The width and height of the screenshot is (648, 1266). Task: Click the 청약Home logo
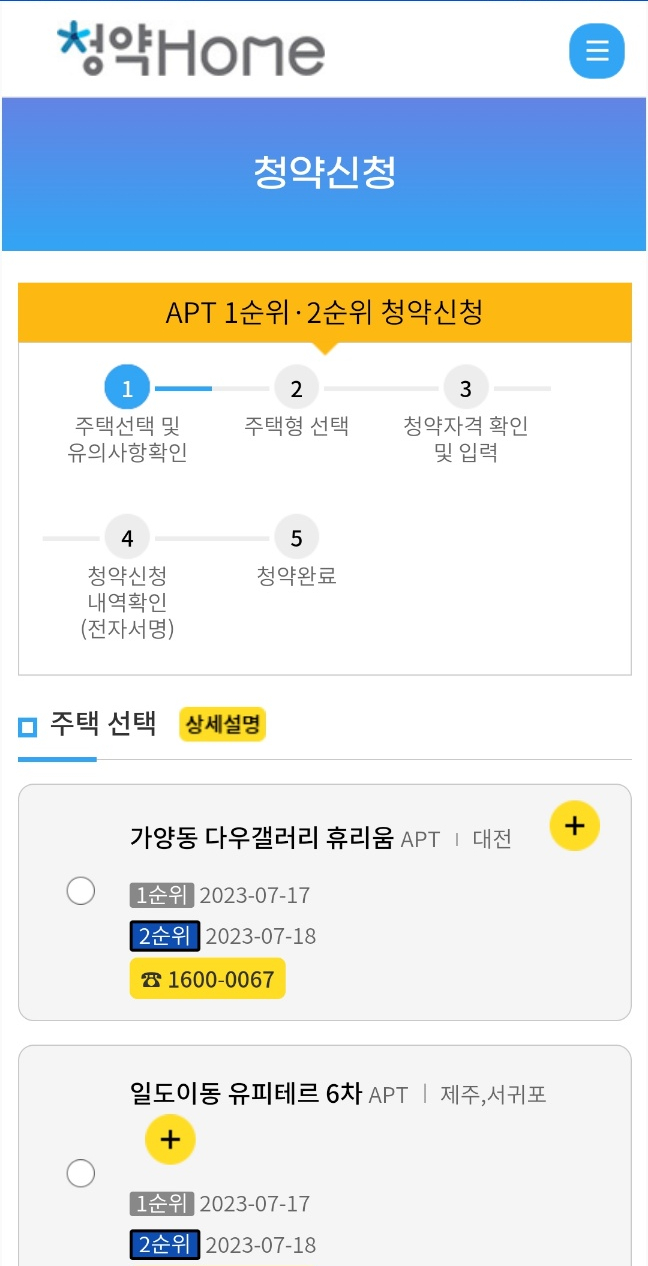(191, 50)
